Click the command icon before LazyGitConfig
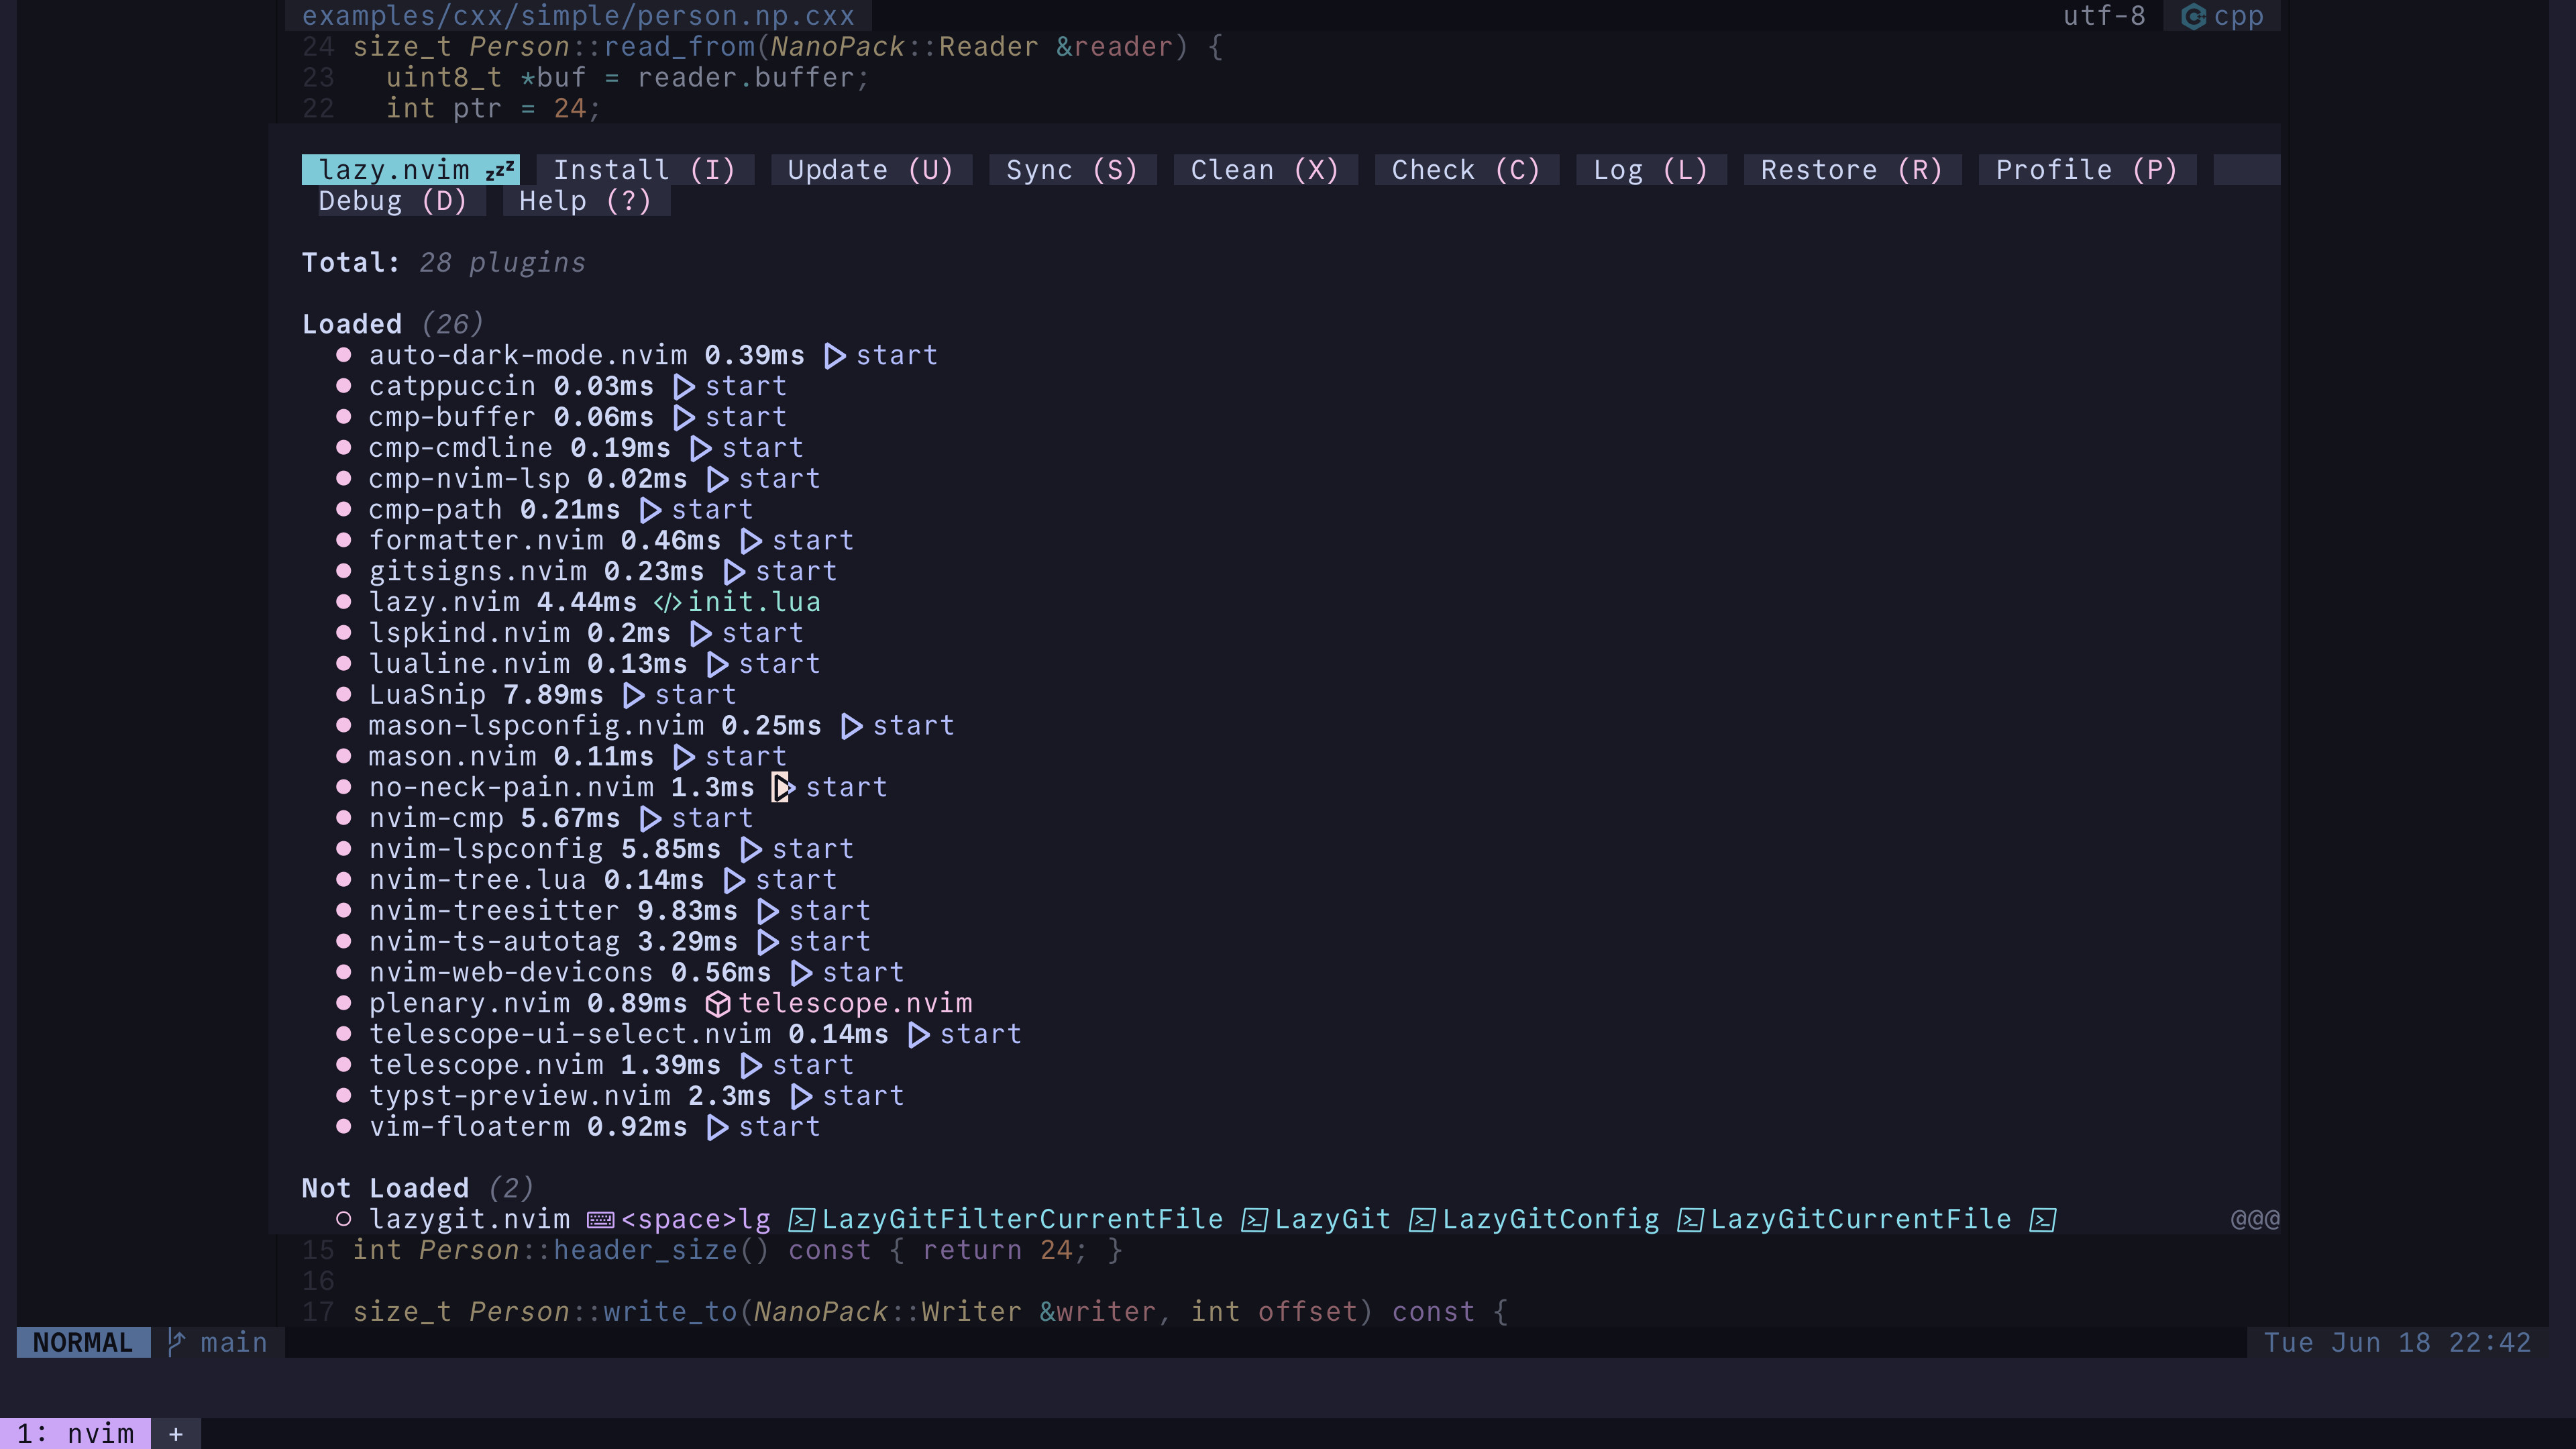 point(1421,1220)
